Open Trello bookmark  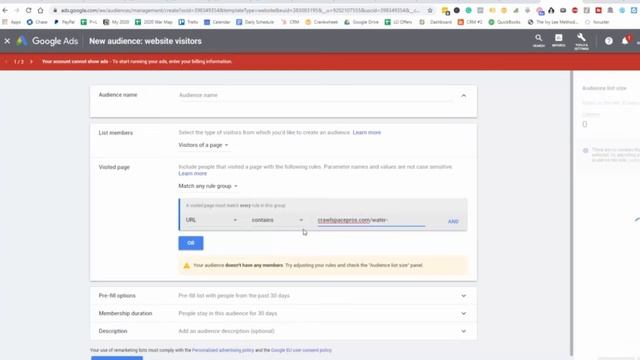point(188,22)
